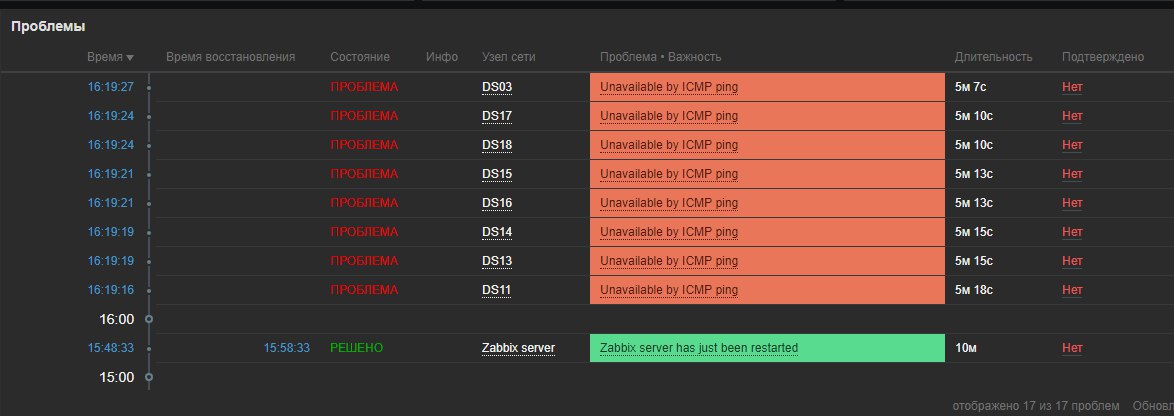Click the 15:58:33 recovery time link
The width and height of the screenshot is (1174, 416).
[286, 348]
